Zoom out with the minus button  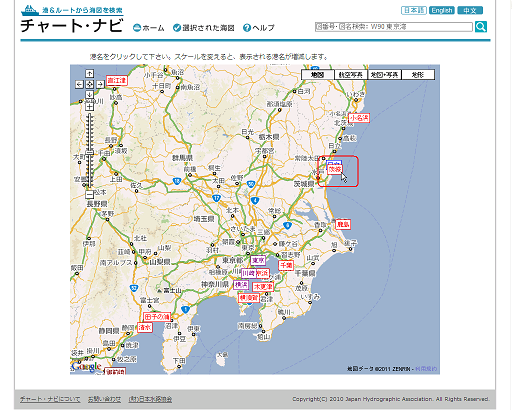point(89,194)
